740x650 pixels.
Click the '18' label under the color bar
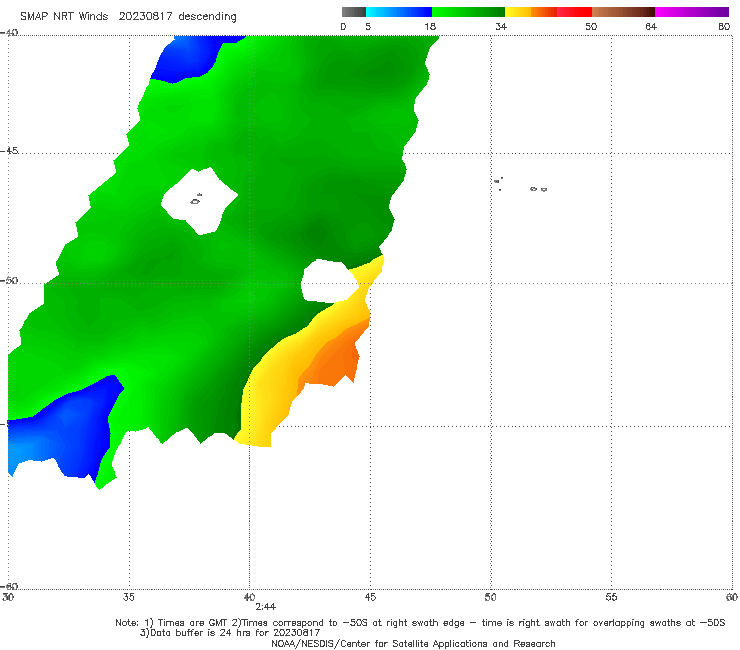[x=430, y=26]
